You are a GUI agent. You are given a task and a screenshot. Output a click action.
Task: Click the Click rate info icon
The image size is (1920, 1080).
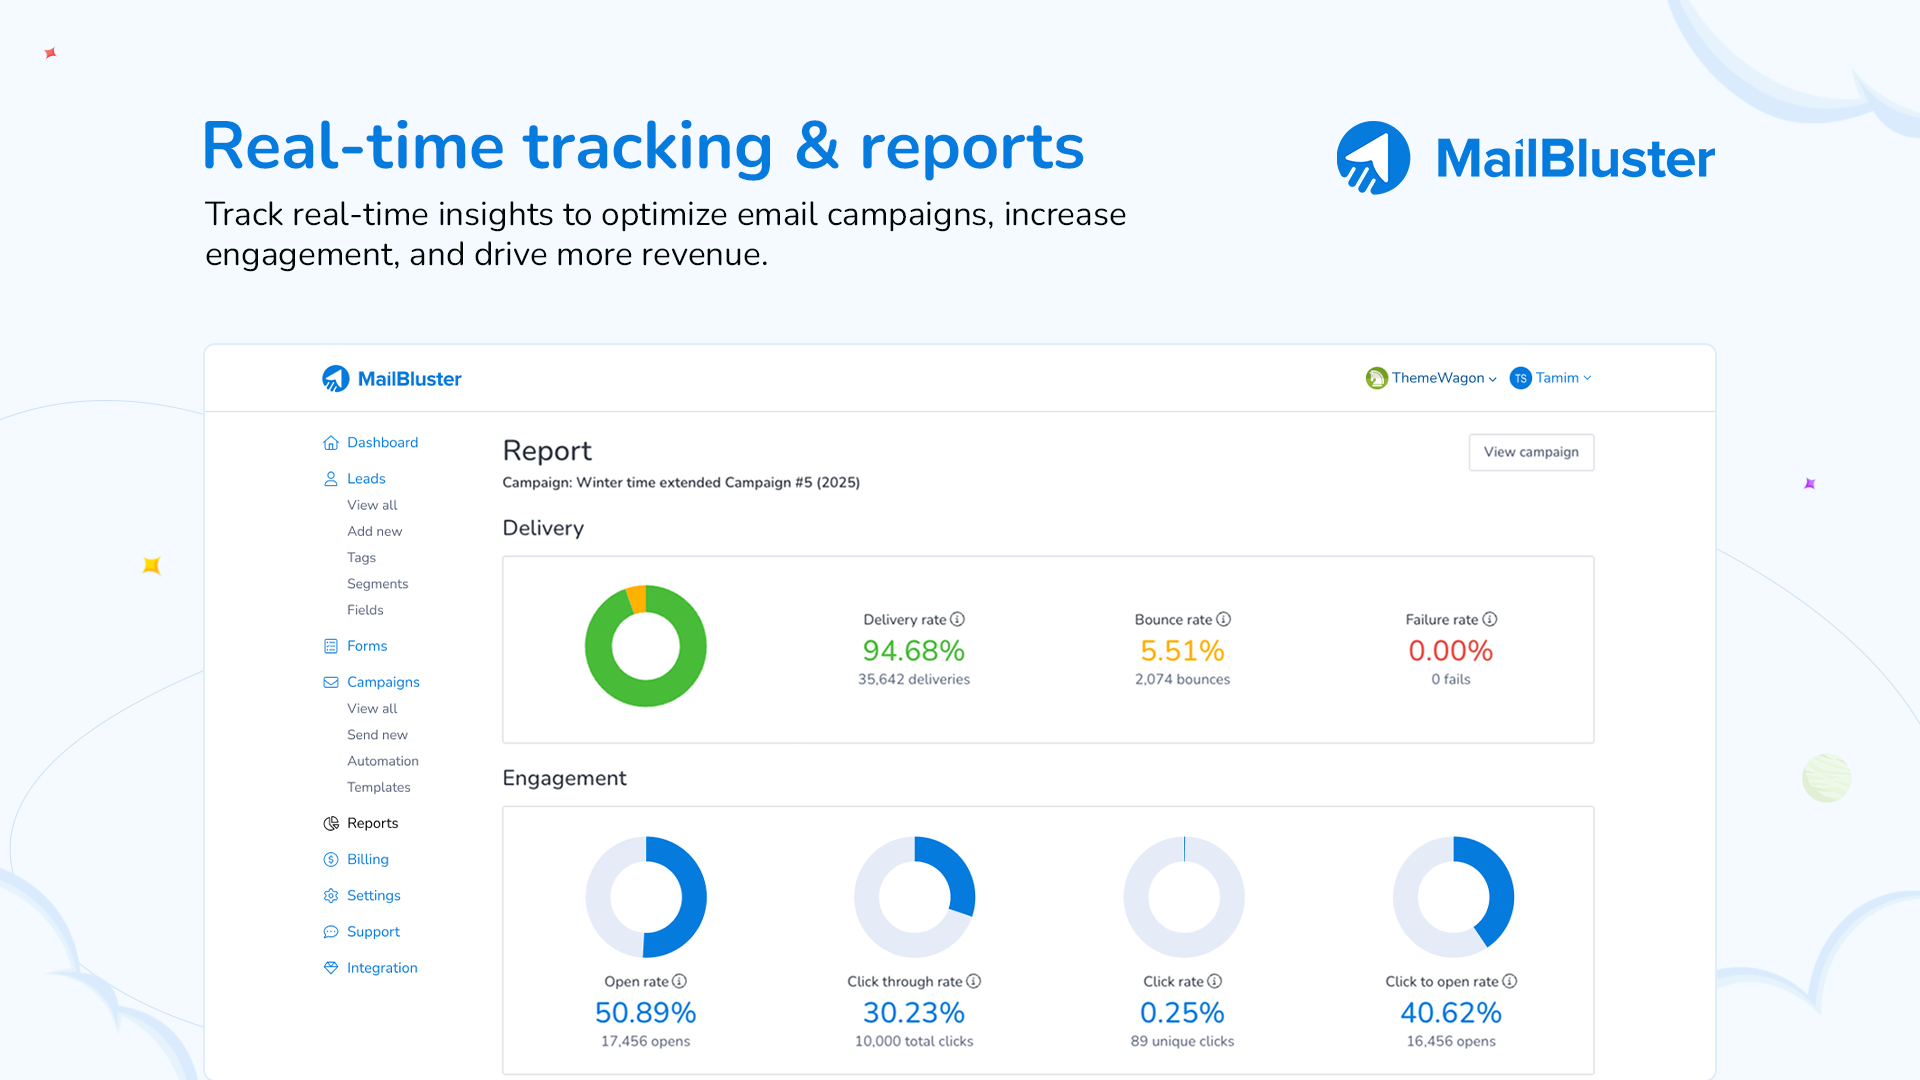(1214, 981)
